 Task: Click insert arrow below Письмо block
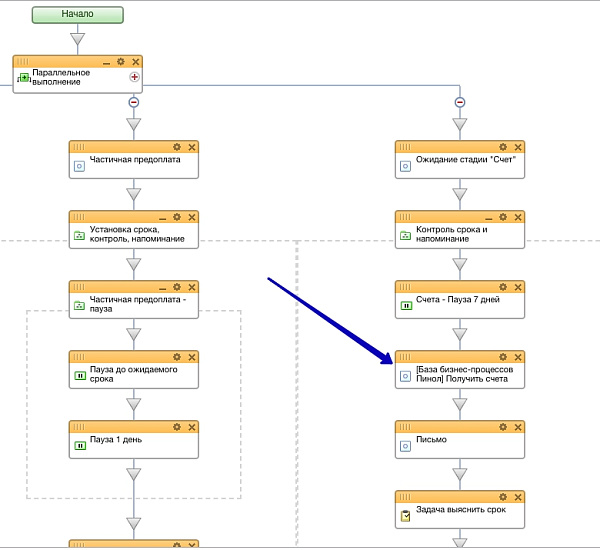click(460, 474)
